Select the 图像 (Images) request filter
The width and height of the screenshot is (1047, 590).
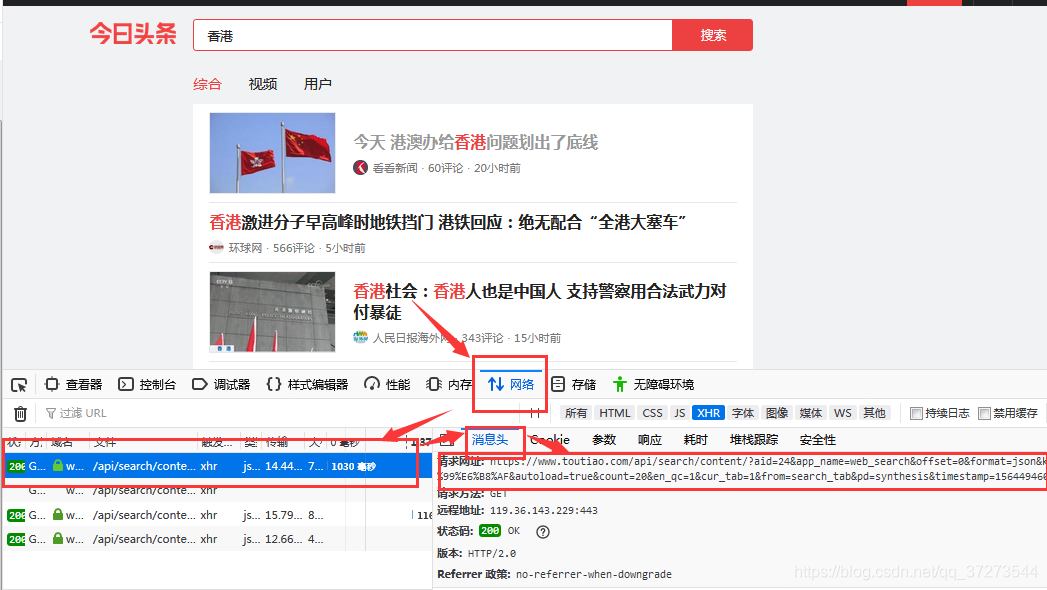coord(777,413)
